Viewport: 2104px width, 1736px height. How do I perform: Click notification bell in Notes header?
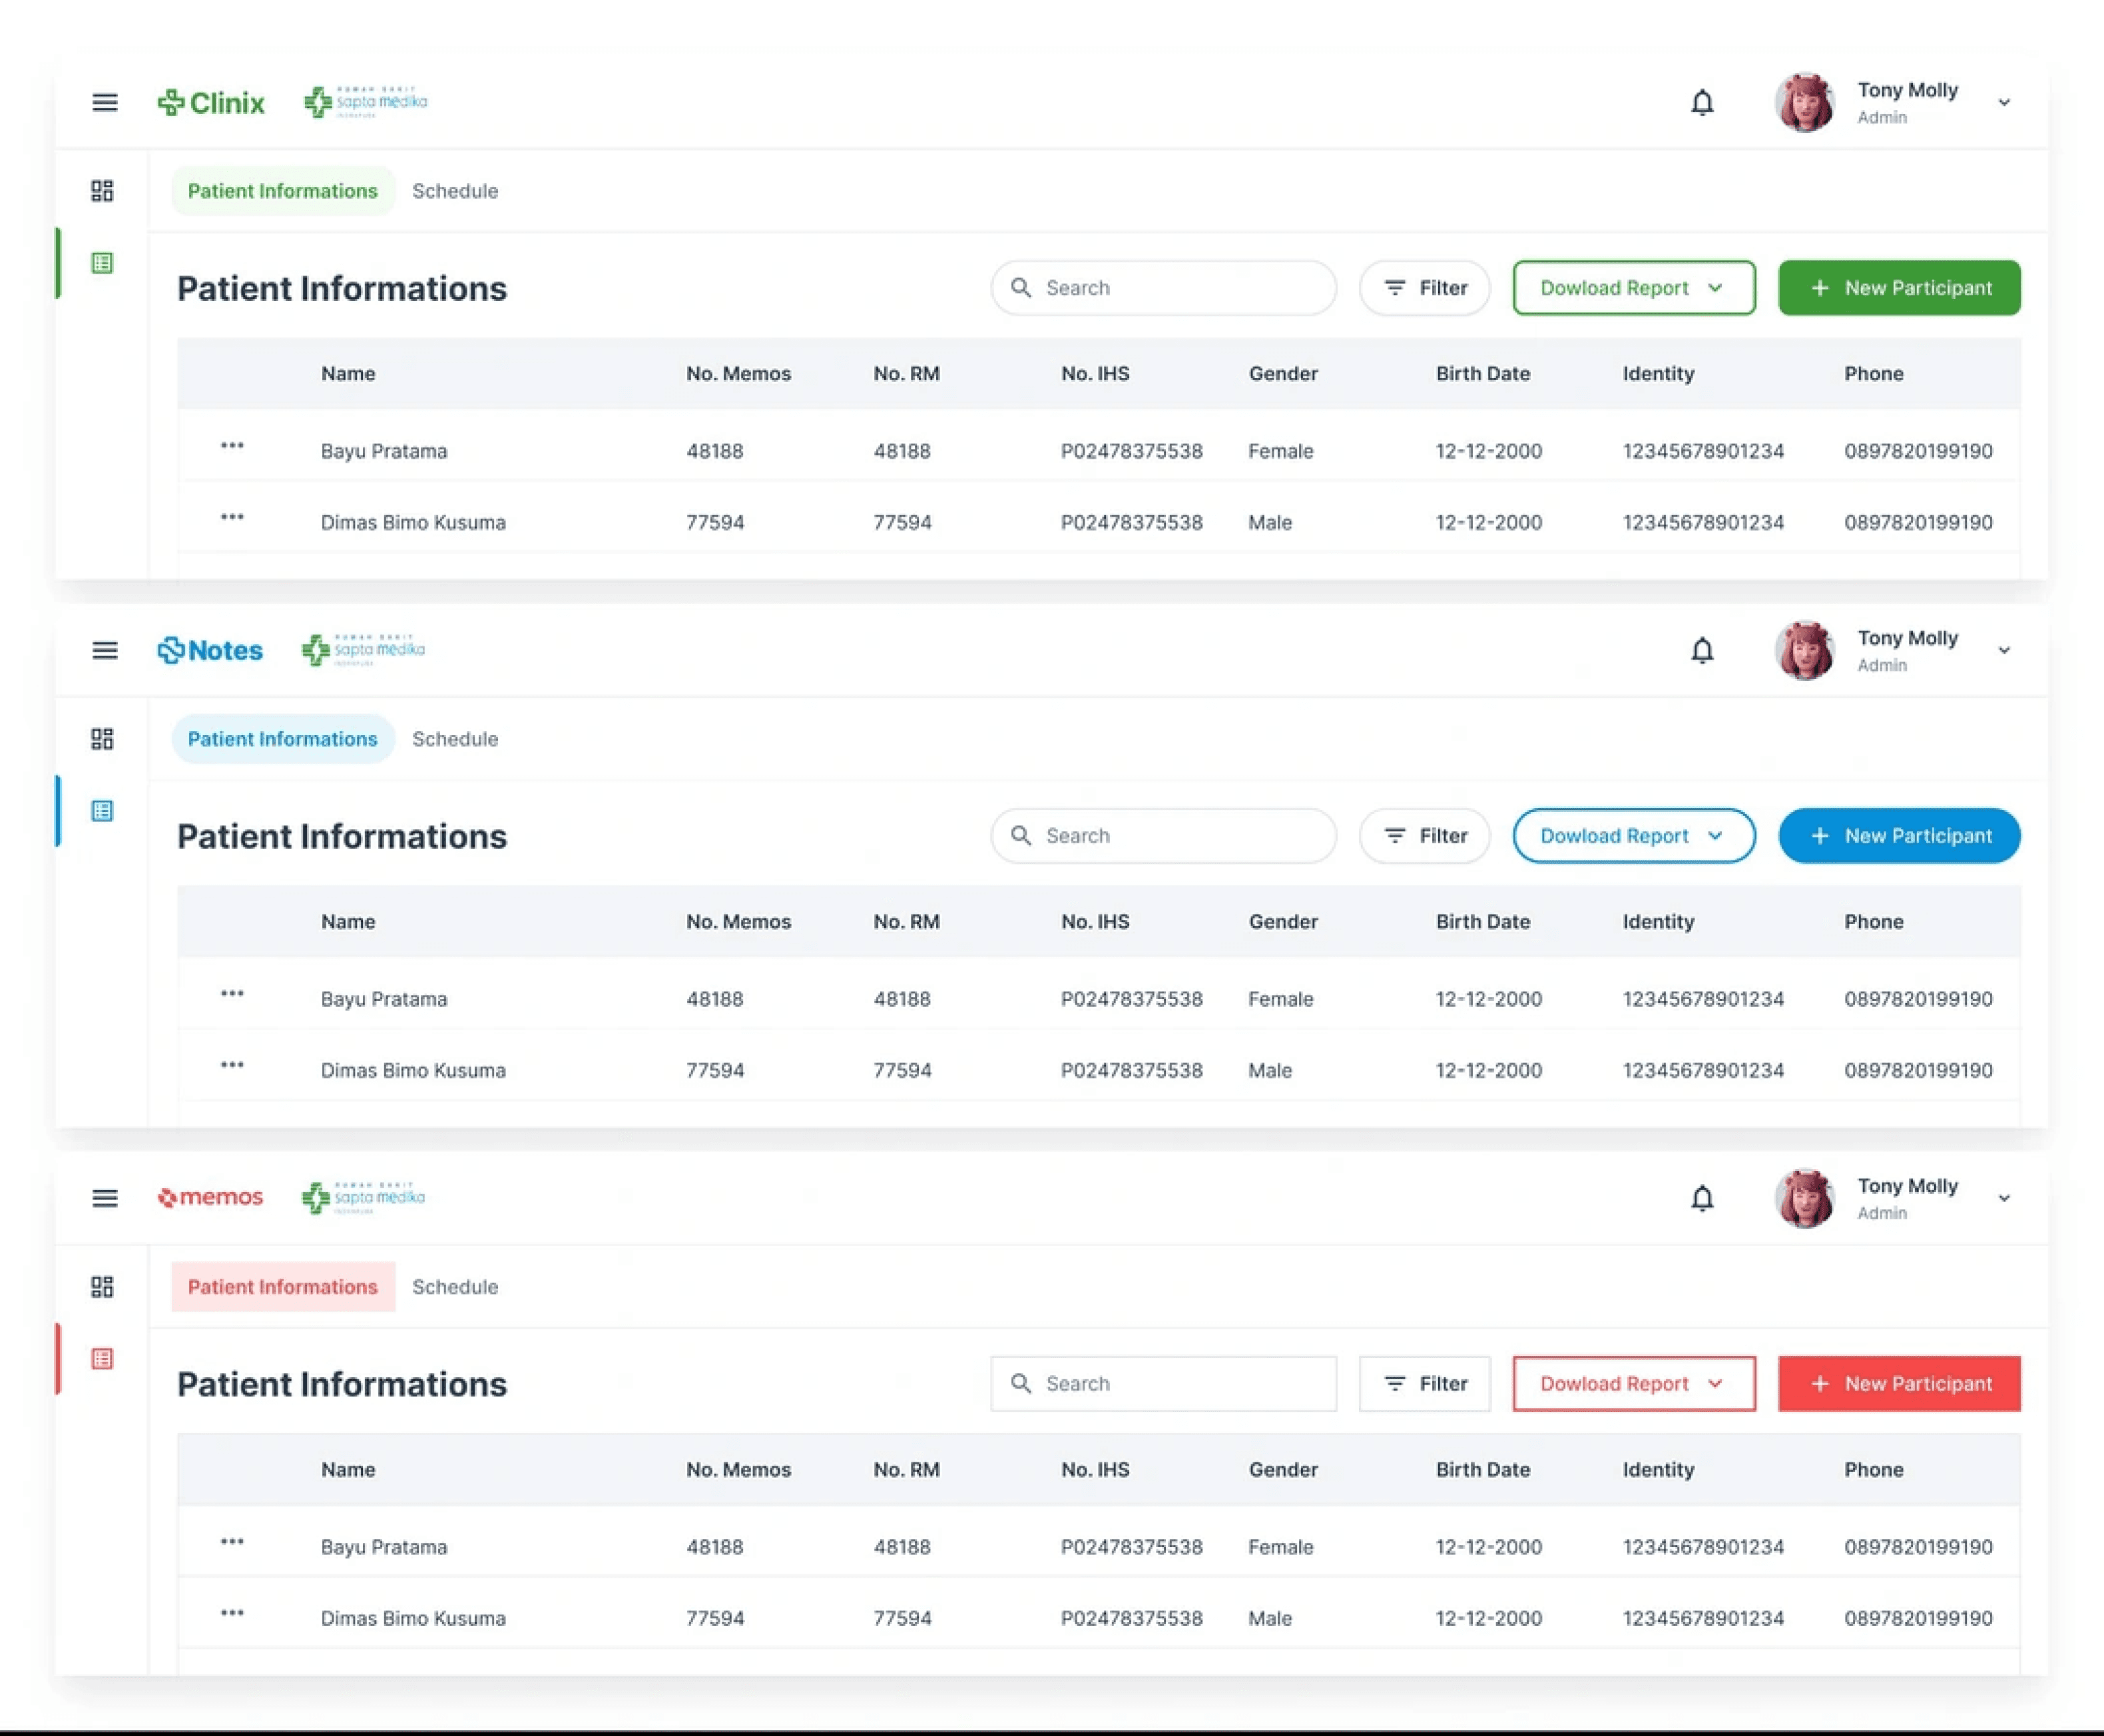tap(1702, 650)
